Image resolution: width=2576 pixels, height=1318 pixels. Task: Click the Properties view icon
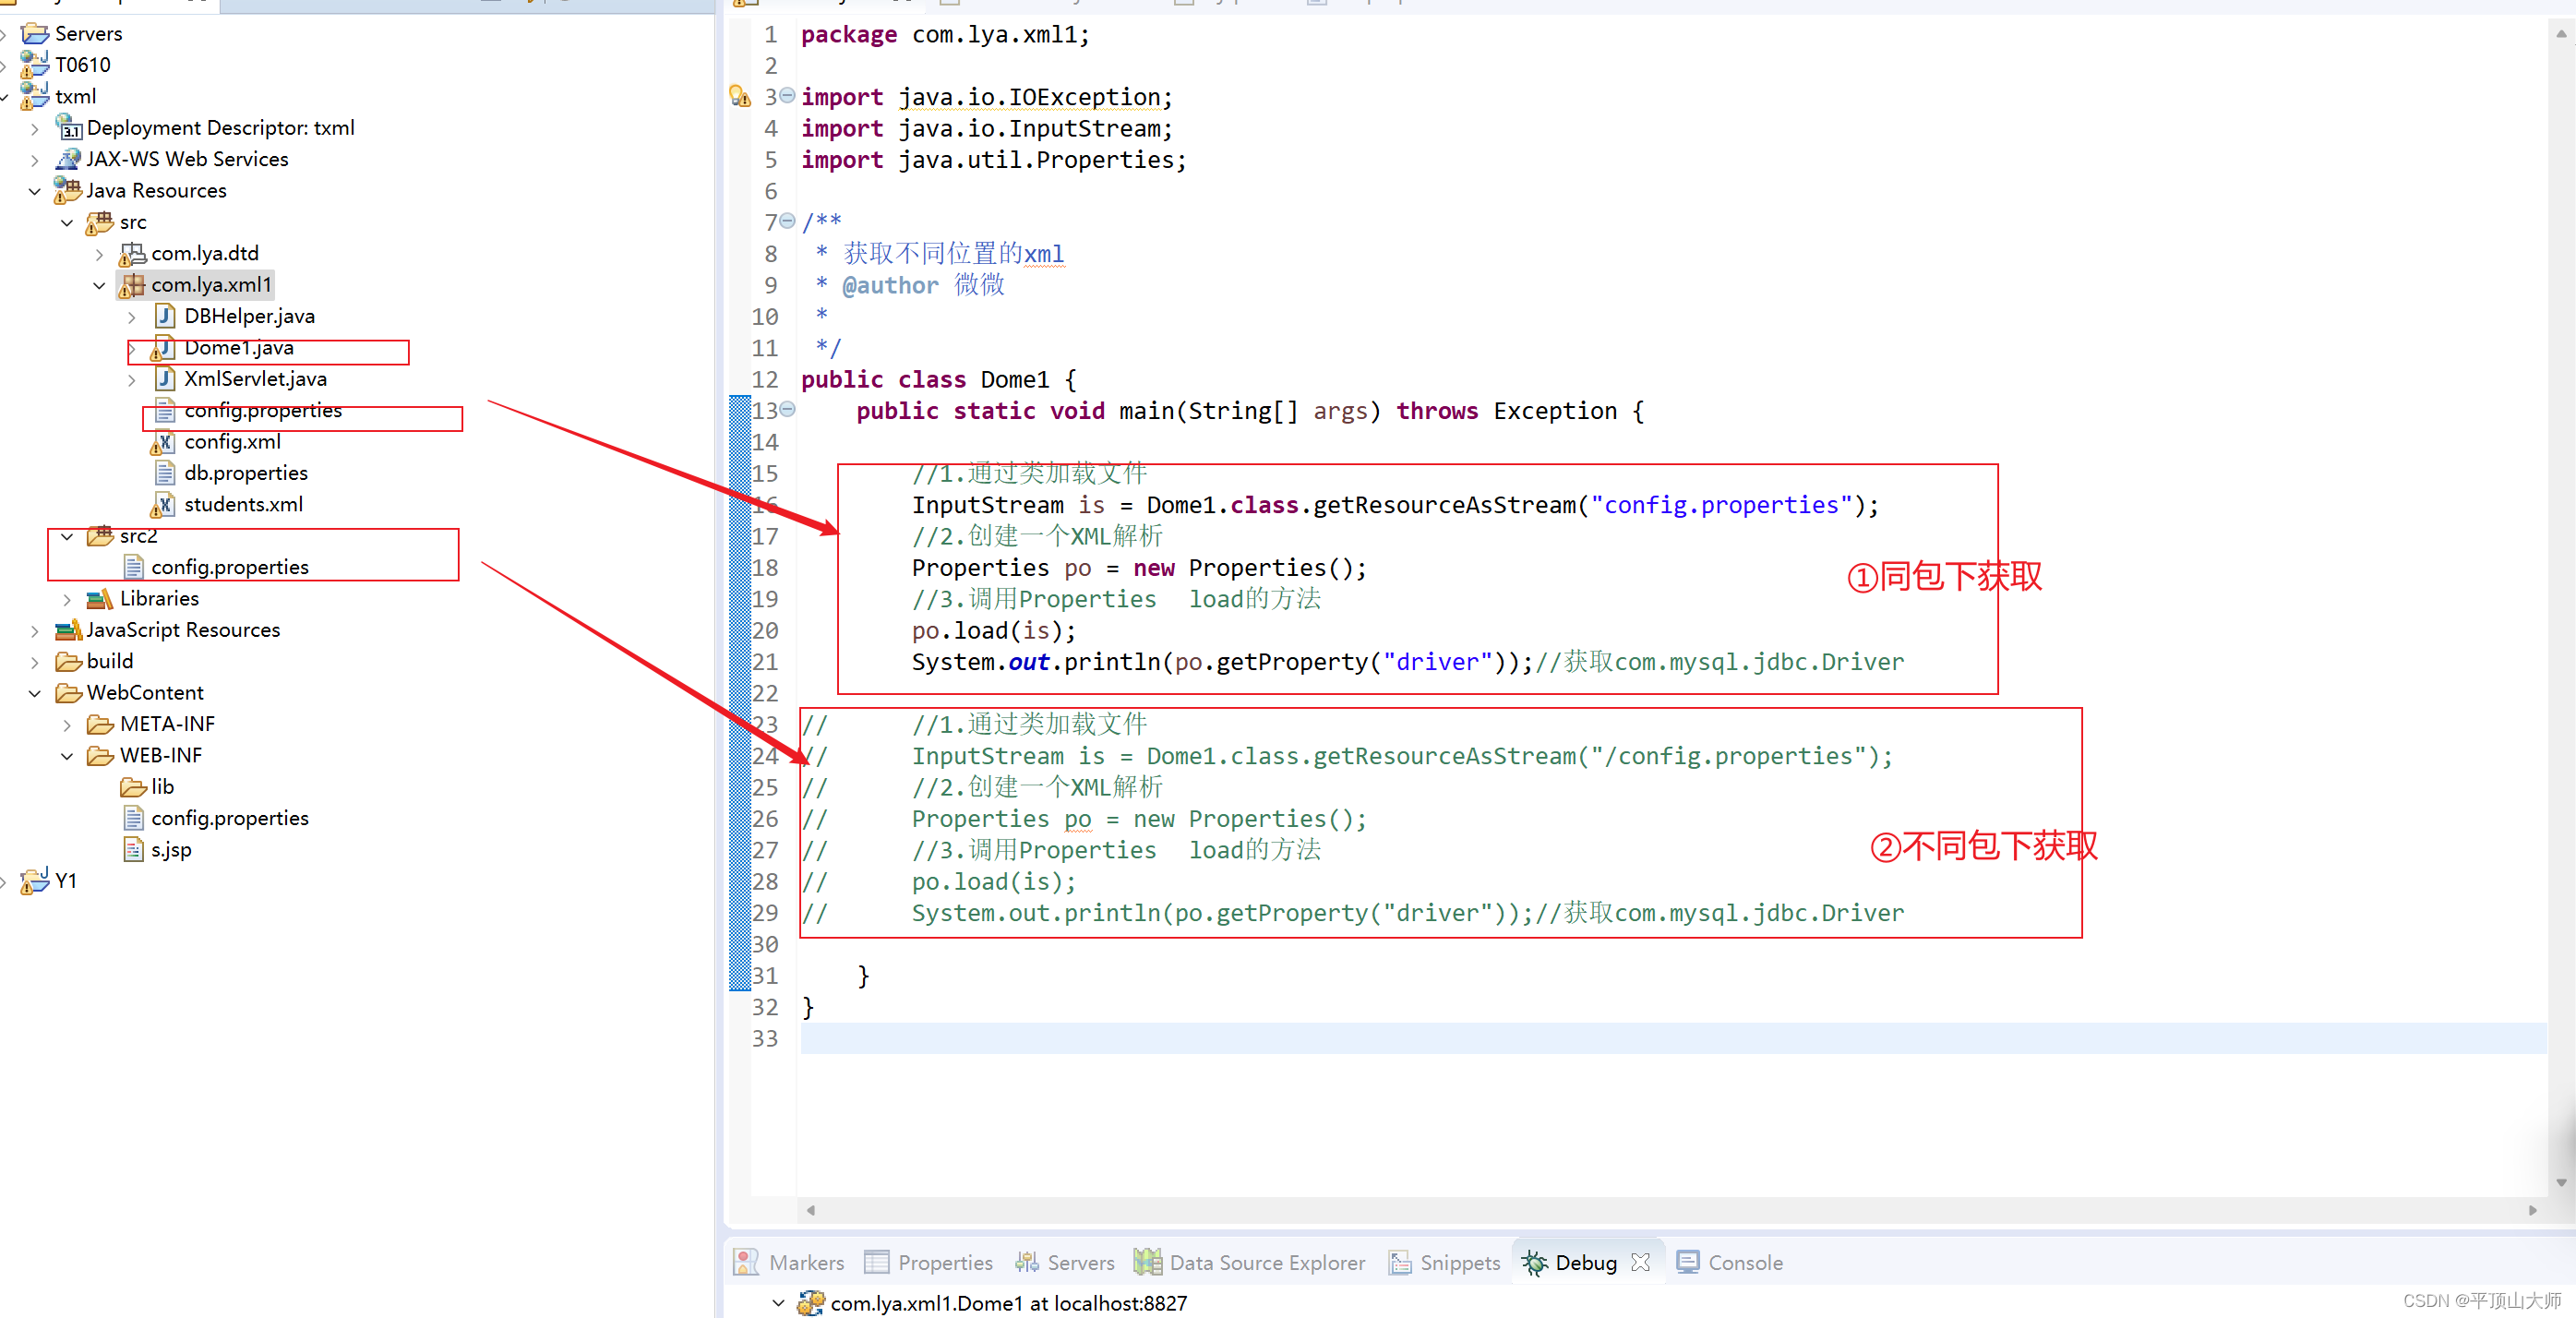pos(875,1262)
